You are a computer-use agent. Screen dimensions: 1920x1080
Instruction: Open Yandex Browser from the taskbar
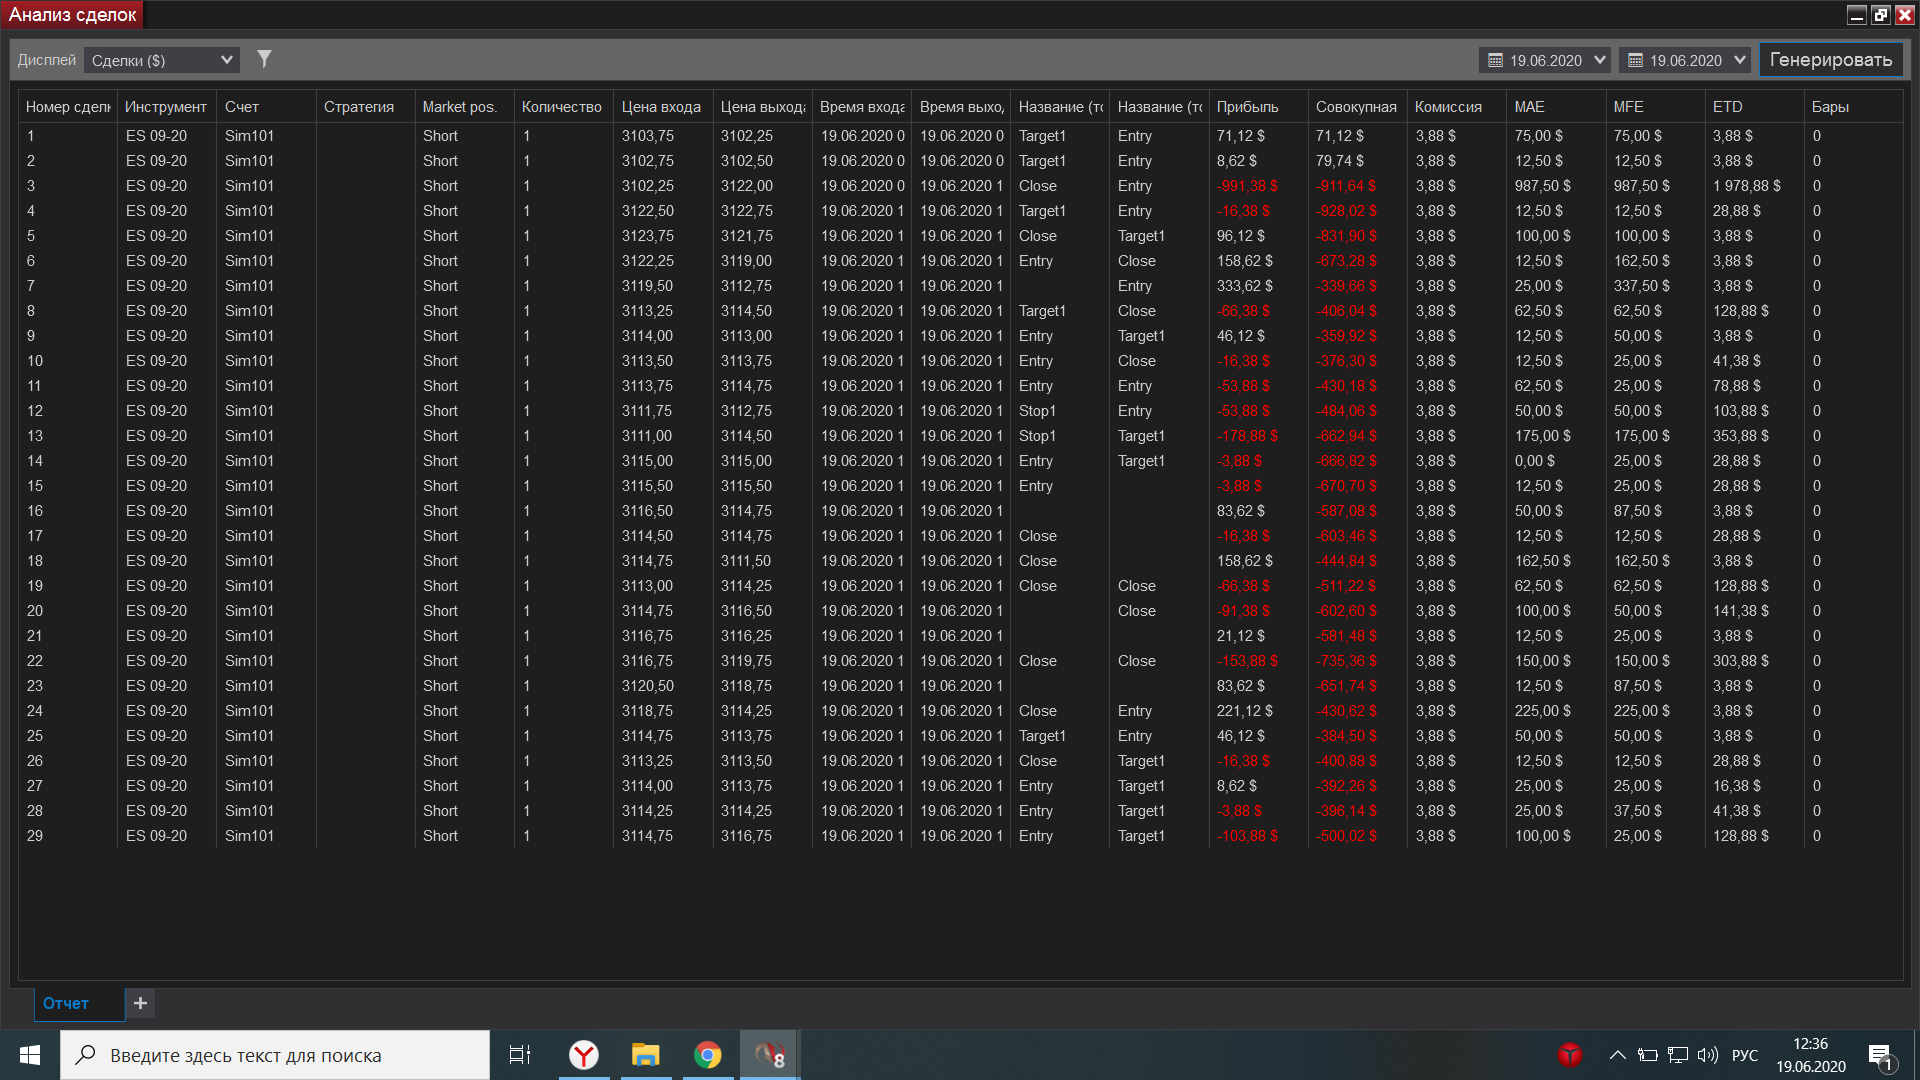pyautogui.click(x=584, y=1055)
